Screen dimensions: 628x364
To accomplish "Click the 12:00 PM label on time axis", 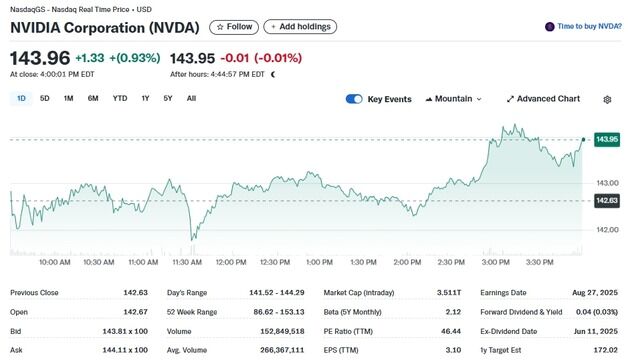I will [x=231, y=262].
